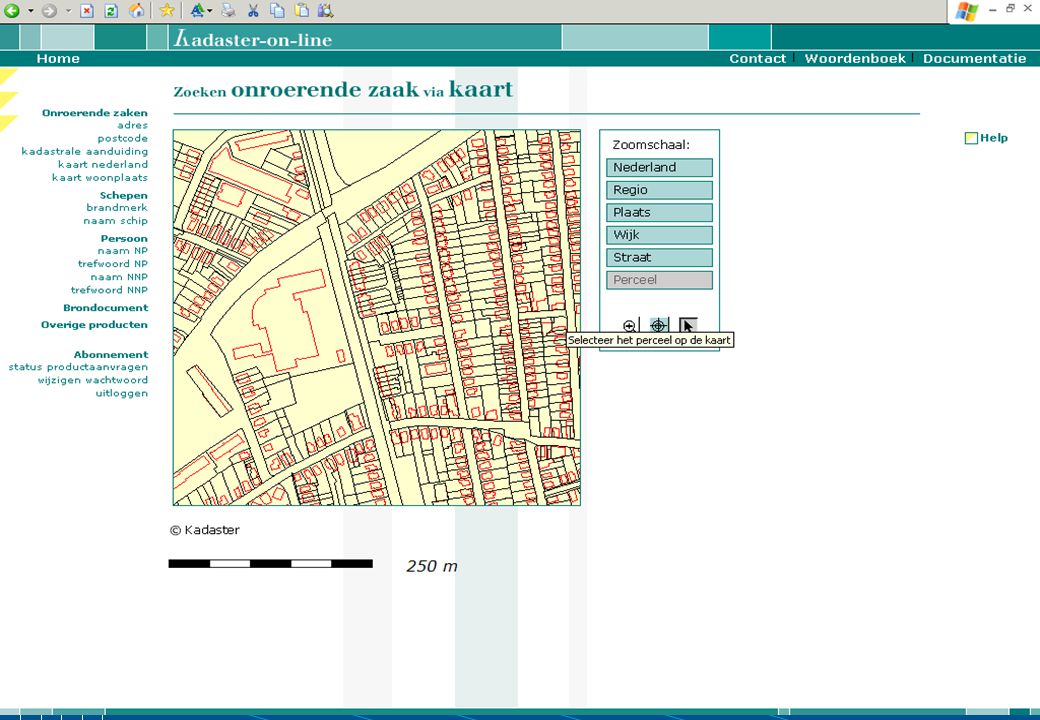
Task: Click the greyed Perceel zoom button
Action: pyautogui.click(x=659, y=280)
